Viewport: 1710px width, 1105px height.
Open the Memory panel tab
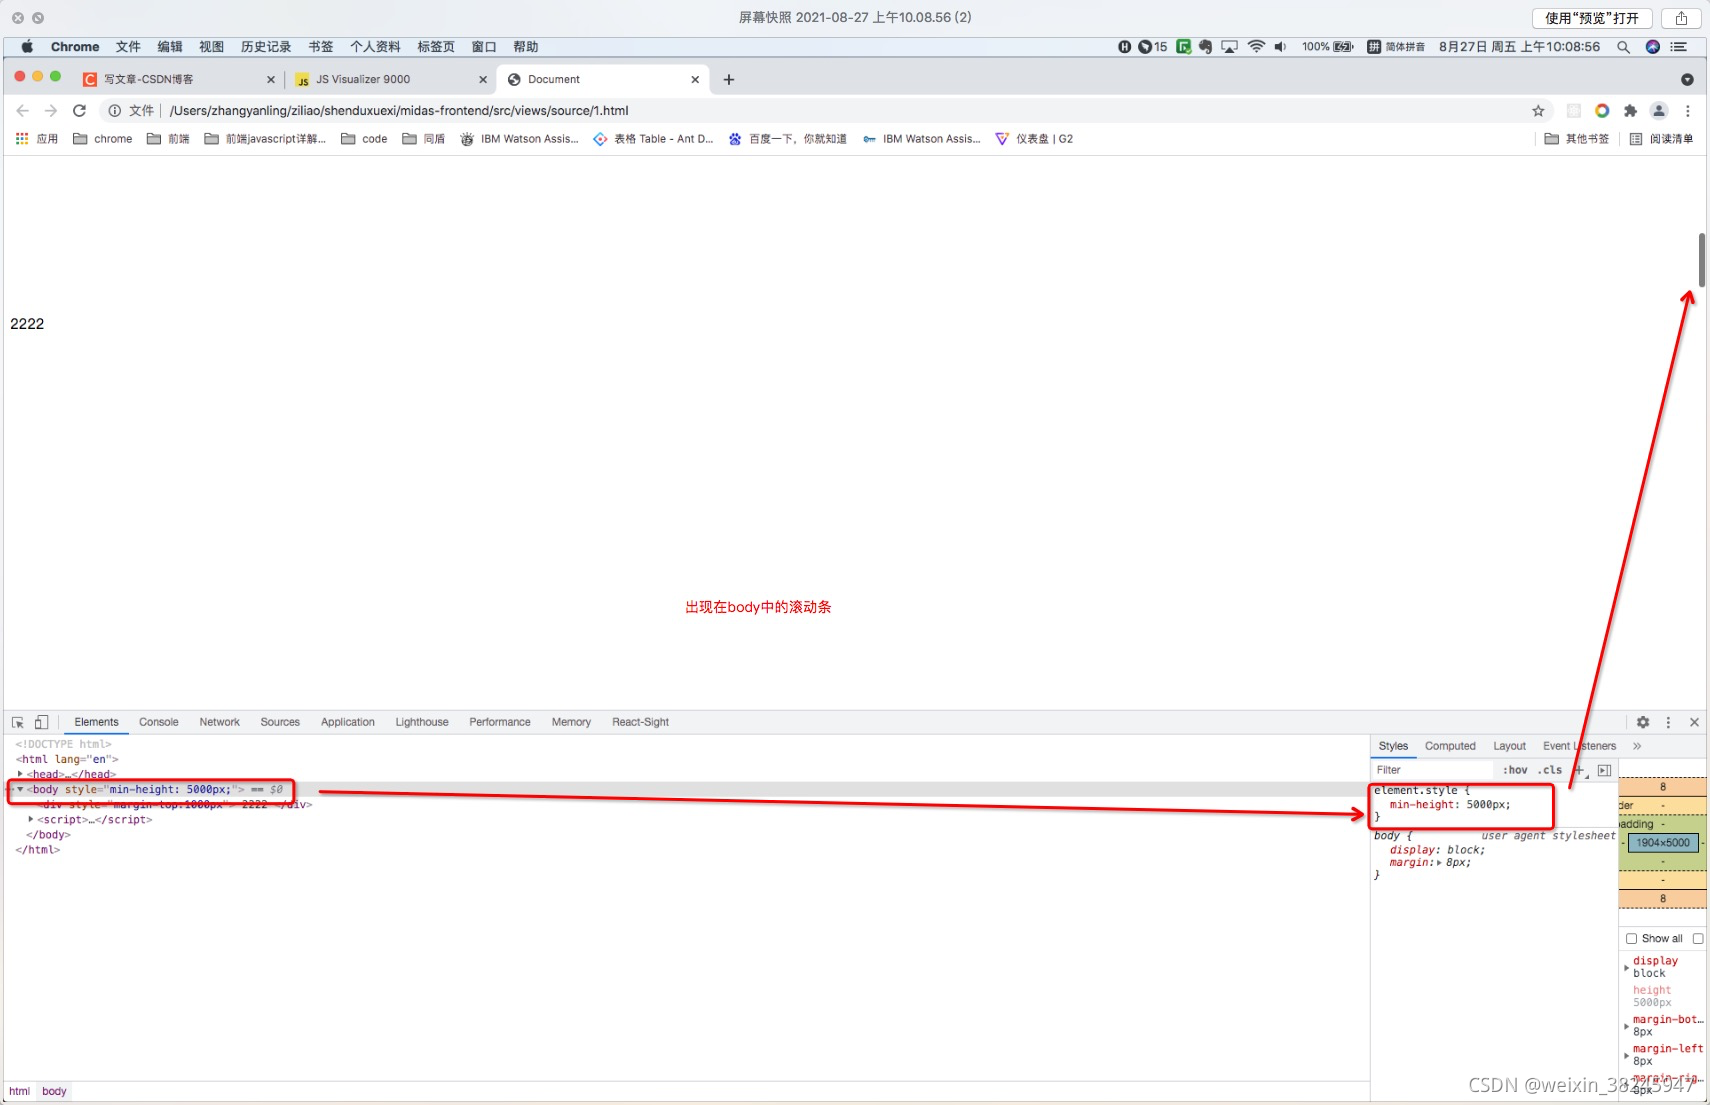(571, 722)
